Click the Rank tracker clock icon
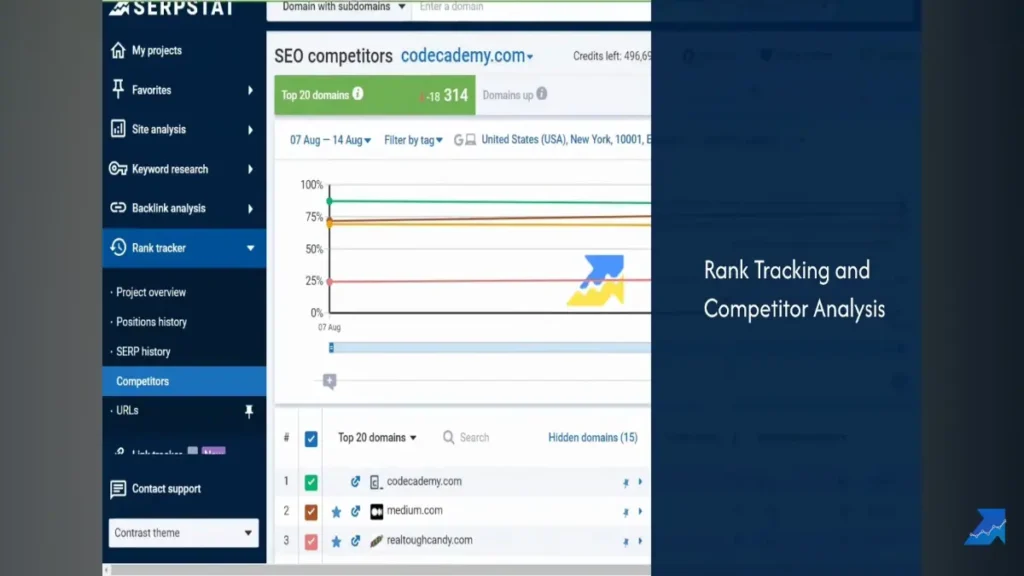The height and width of the screenshot is (576, 1024). coord(118,248)
